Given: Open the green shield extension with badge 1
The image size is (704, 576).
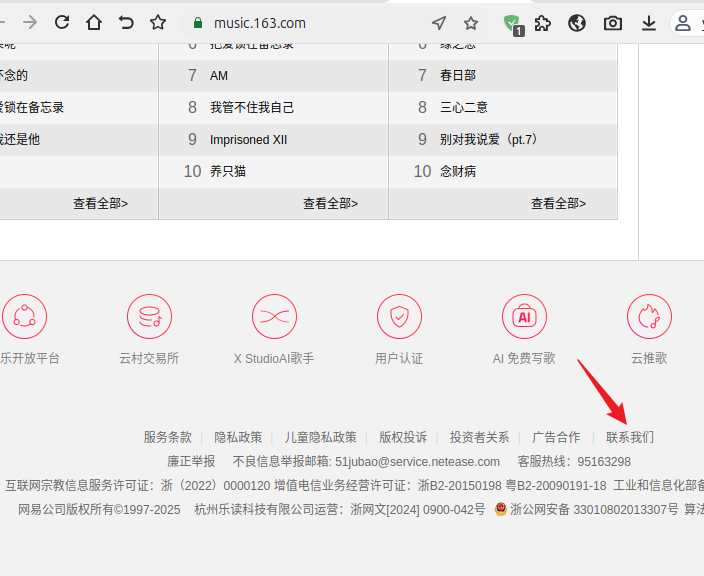Looking at the screenshot, I should point(513,24).
